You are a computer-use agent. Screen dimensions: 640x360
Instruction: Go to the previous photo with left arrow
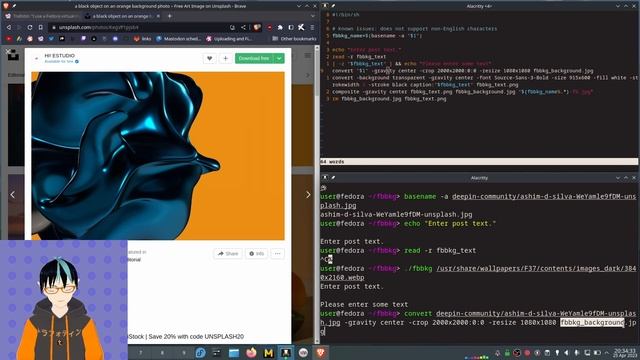click(13, 195)
